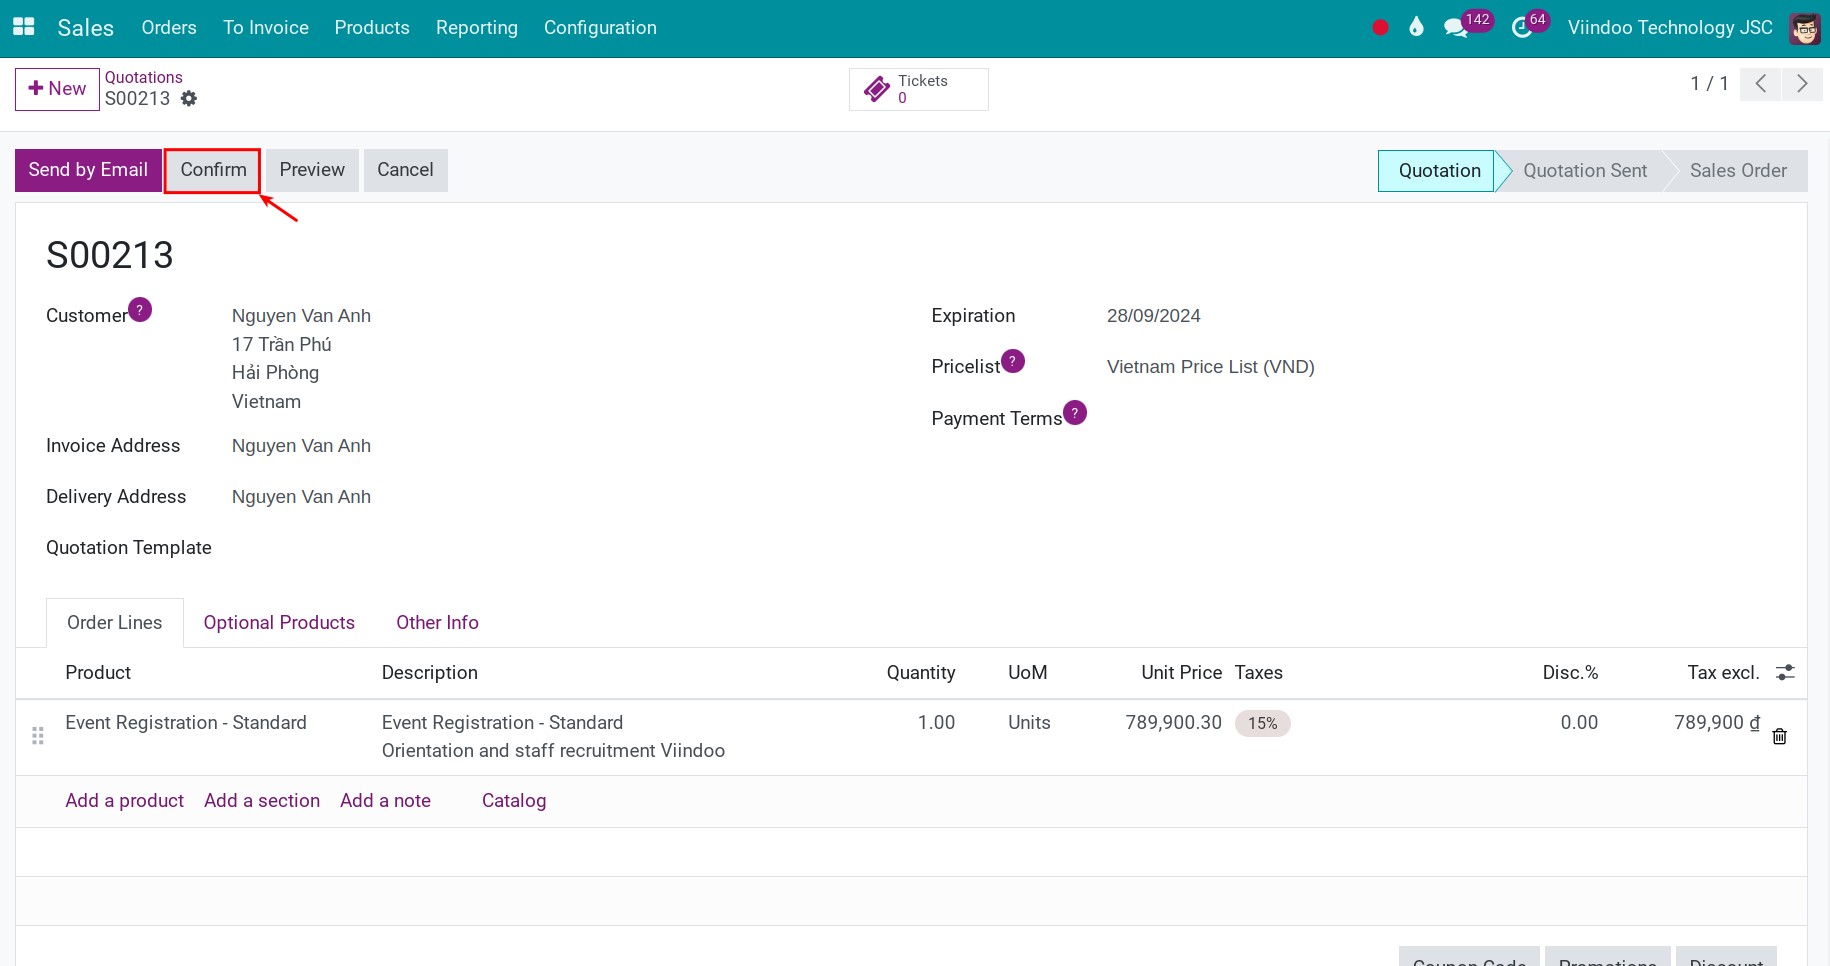The height and width of the screenshot is (966, 1830).
Task: Select Quotation Sent status stage
Action: (1585, 171)
